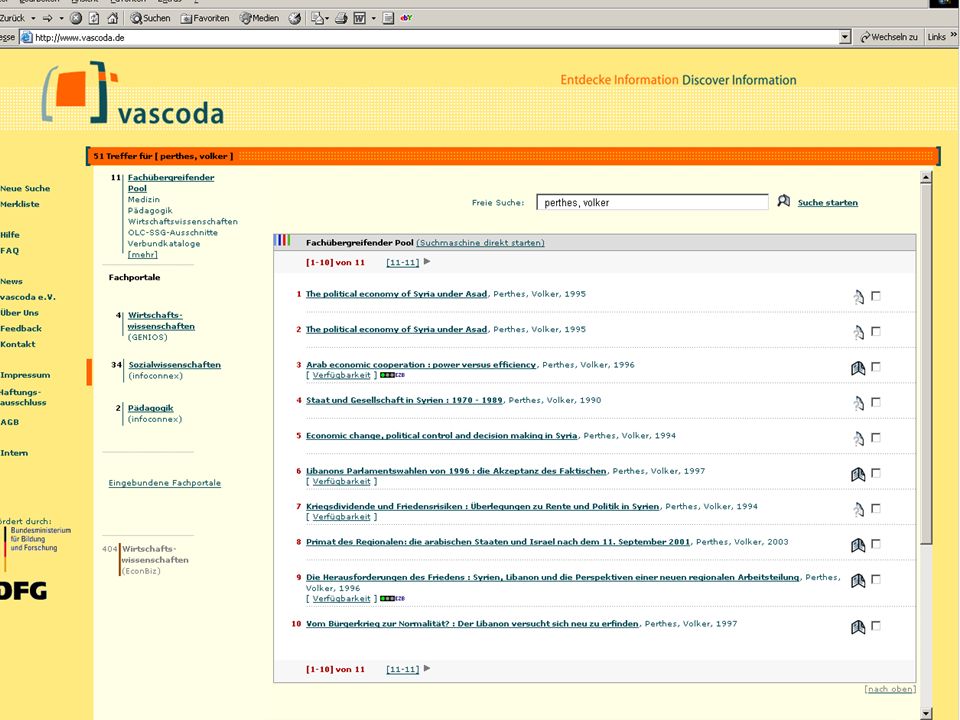The image size is (960, 720).
Task: Mark result 5 Economic change checkbox
Action: (x=876, y=438)
